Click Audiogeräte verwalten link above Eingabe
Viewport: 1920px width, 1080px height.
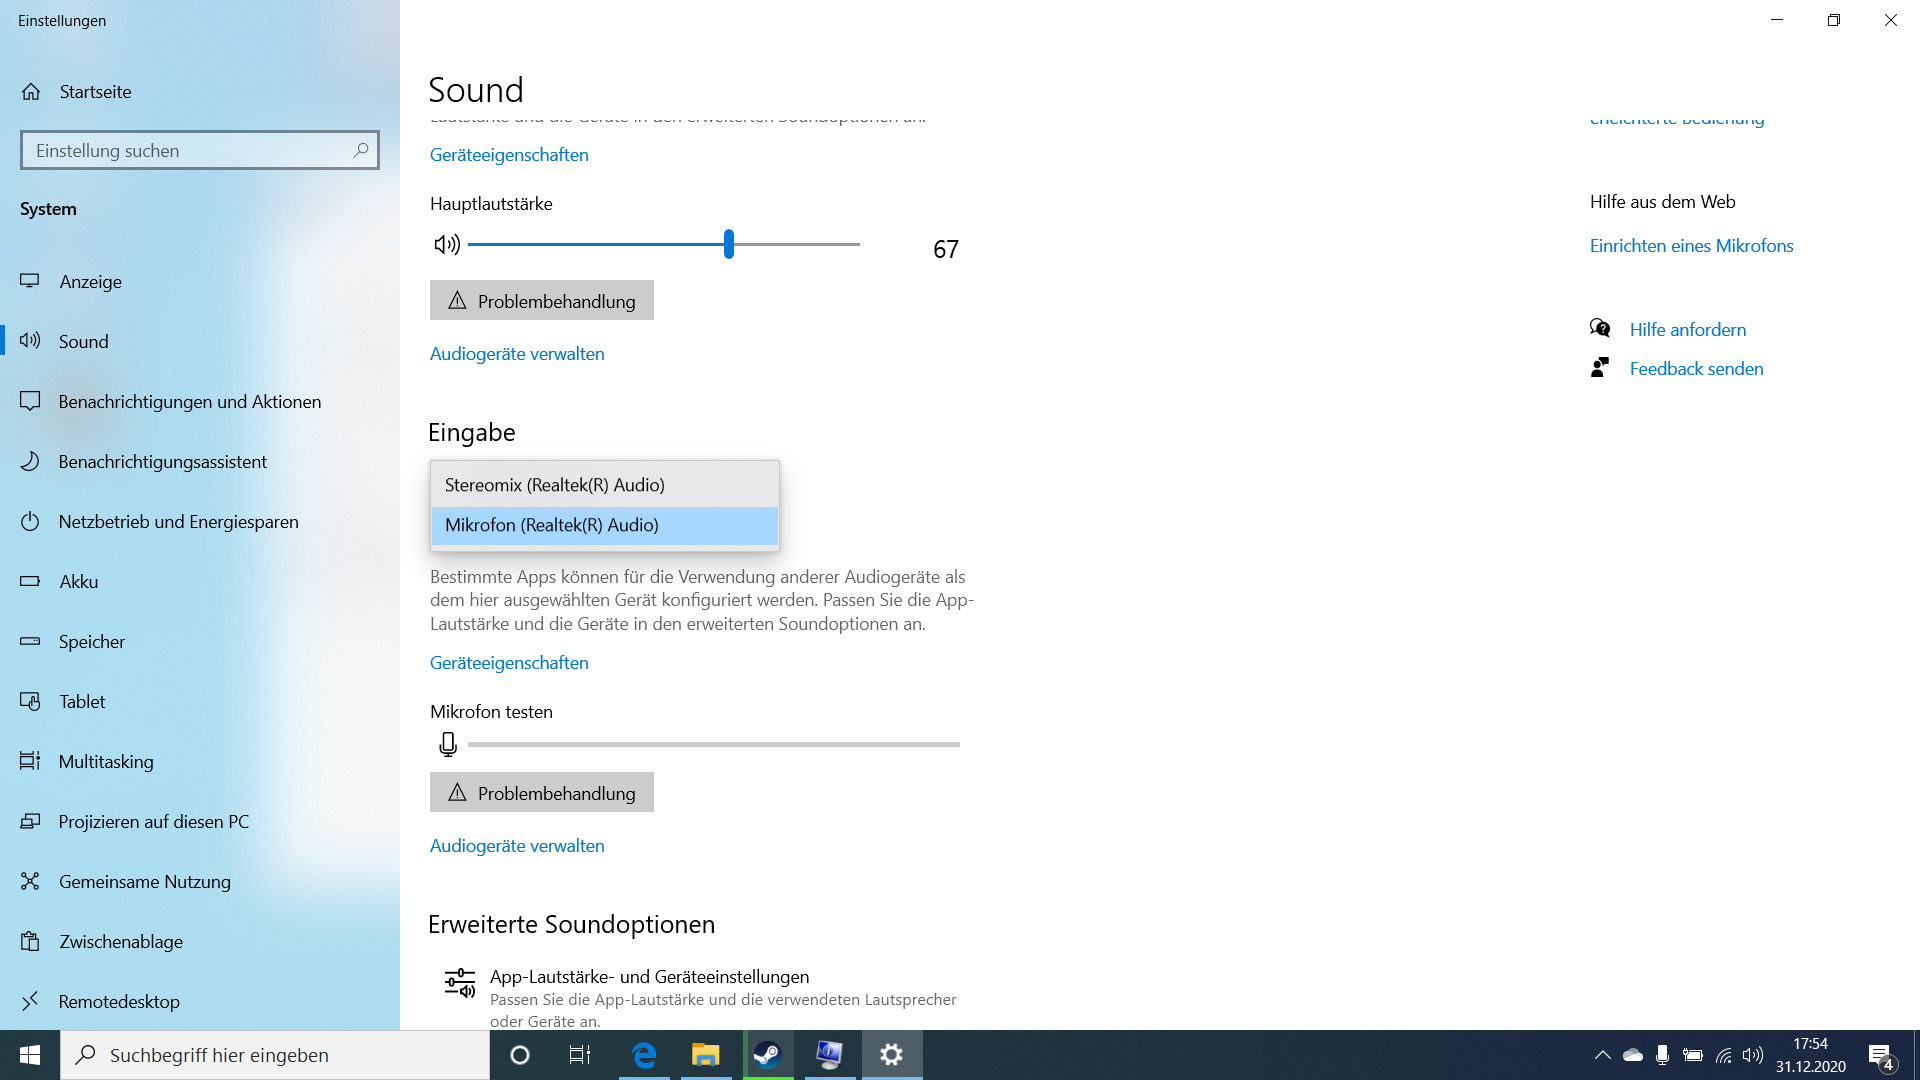517,354
